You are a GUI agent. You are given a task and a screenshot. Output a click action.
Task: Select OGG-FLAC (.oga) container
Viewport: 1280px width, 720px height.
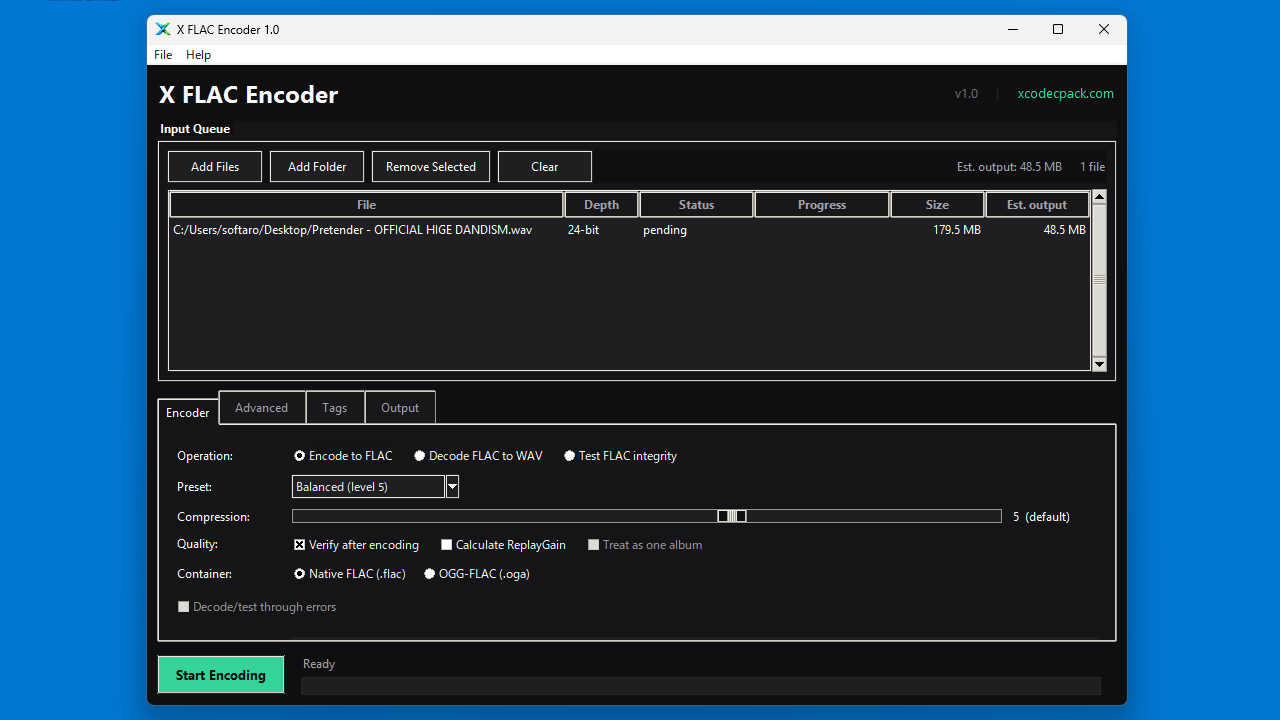pos(477,574)
